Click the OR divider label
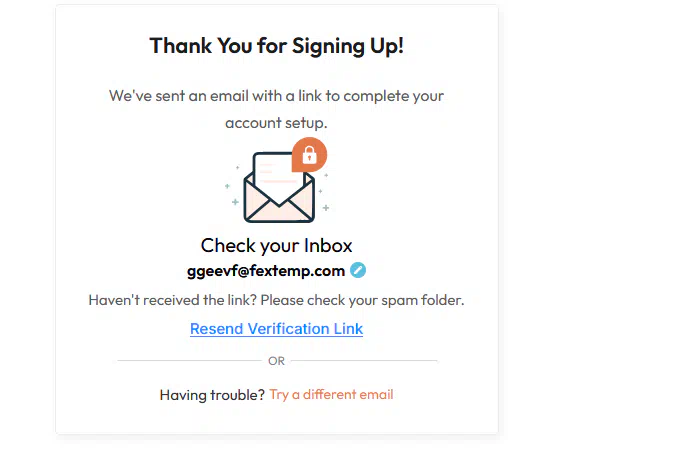691x476 pixels. click(276, 361)
